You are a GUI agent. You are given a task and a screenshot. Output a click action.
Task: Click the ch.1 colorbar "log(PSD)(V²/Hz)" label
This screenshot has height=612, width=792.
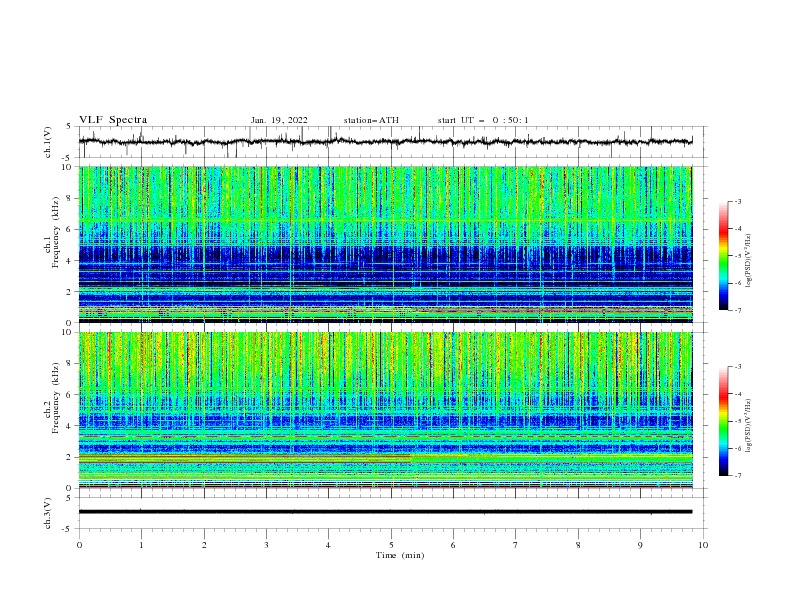coord(749,261)
